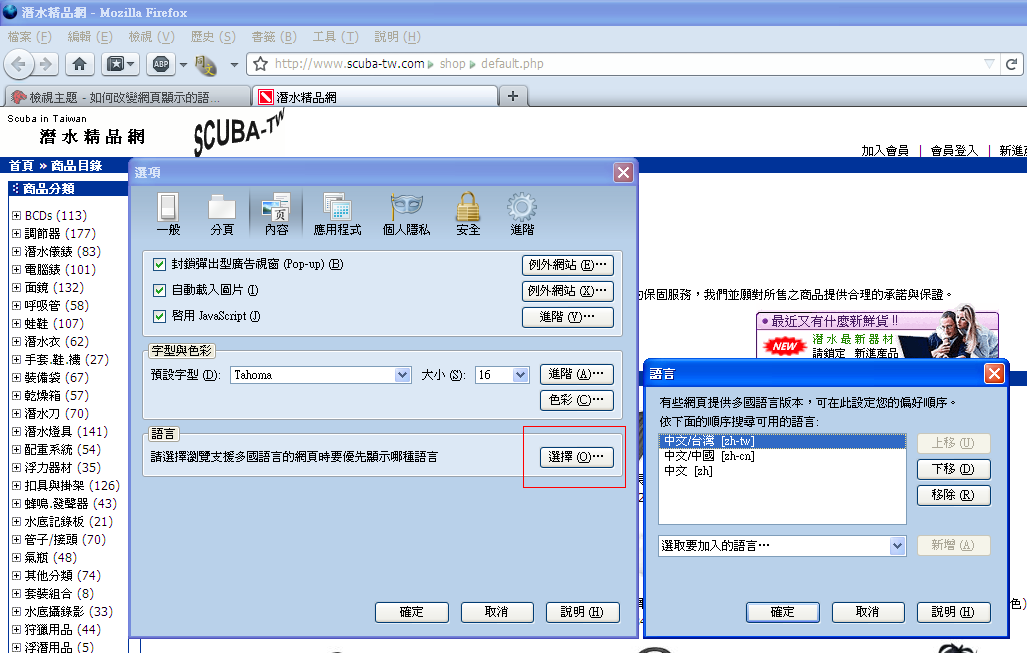Go forward with the forward arrow
This screenshot has height=653, width=1027.
46,64
